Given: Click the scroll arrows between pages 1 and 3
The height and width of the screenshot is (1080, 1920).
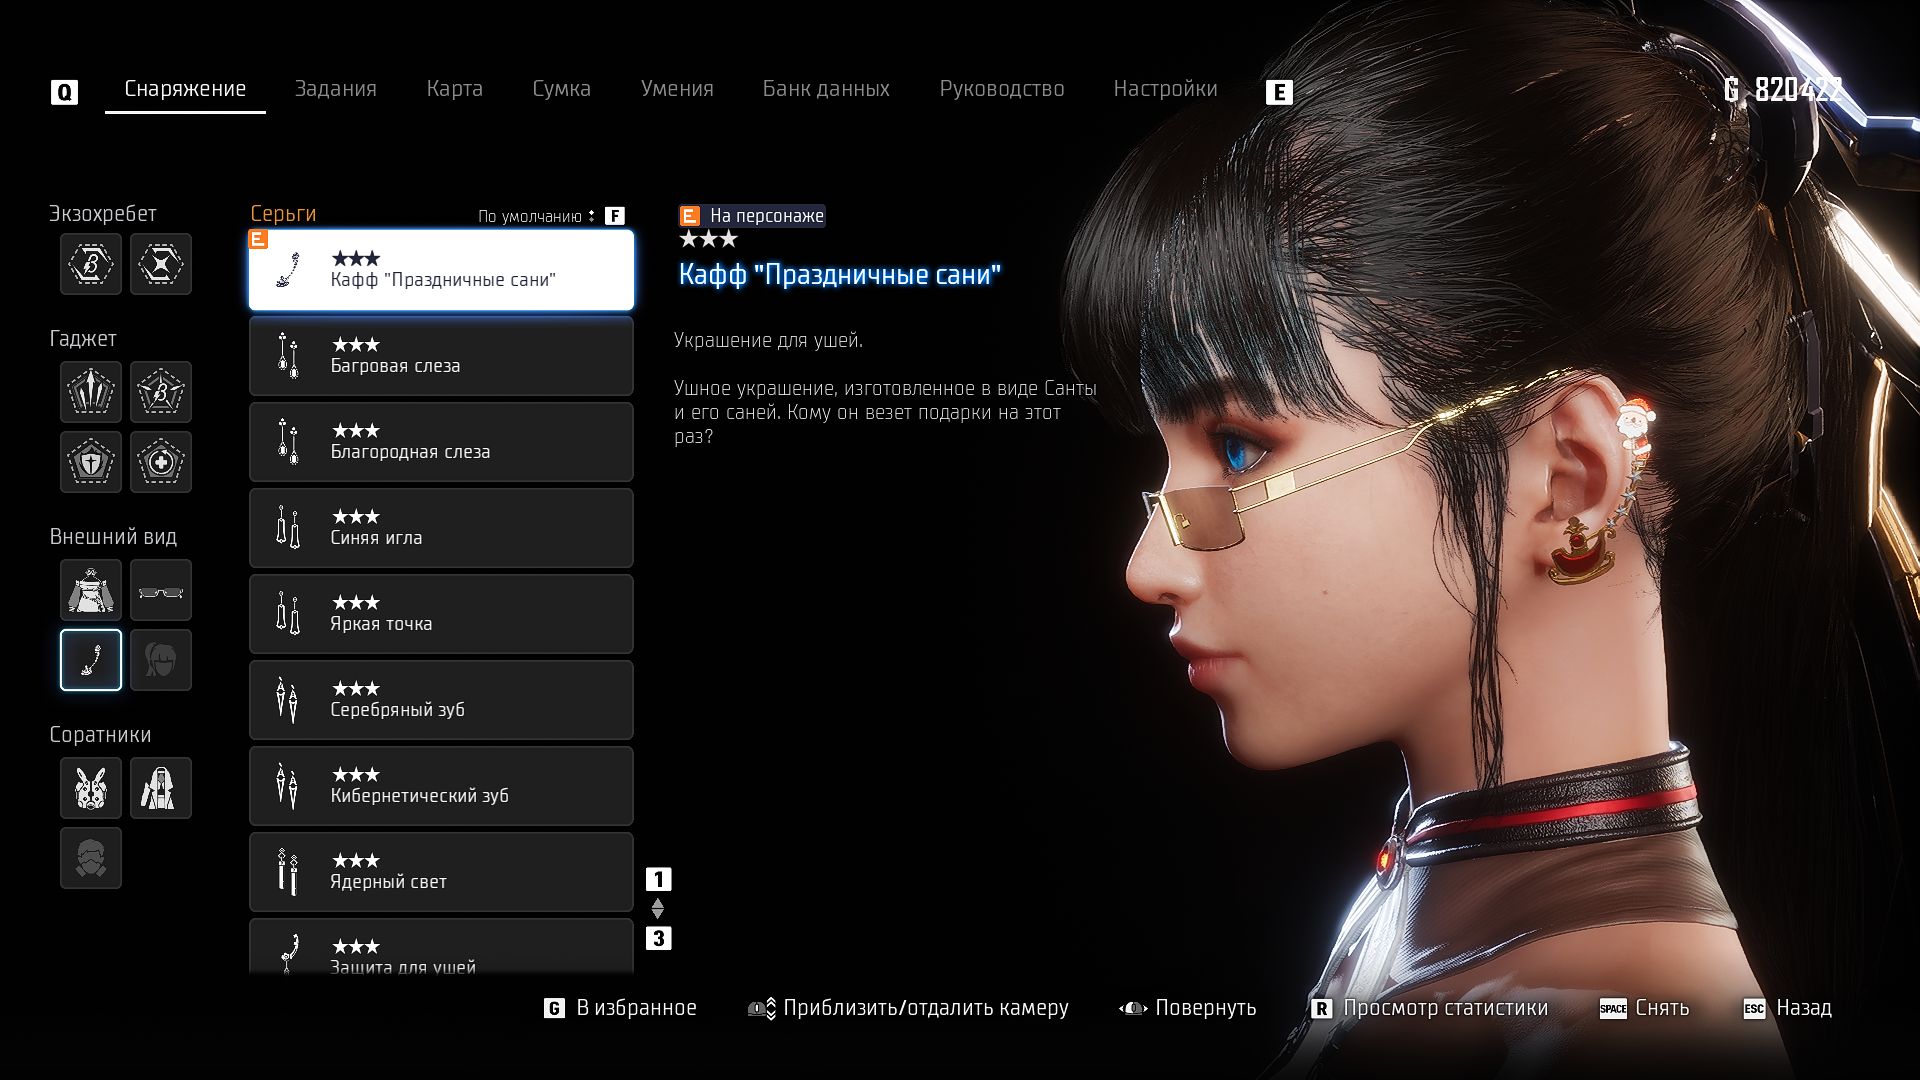Looking at the screenshot, I should pos(658,909).
